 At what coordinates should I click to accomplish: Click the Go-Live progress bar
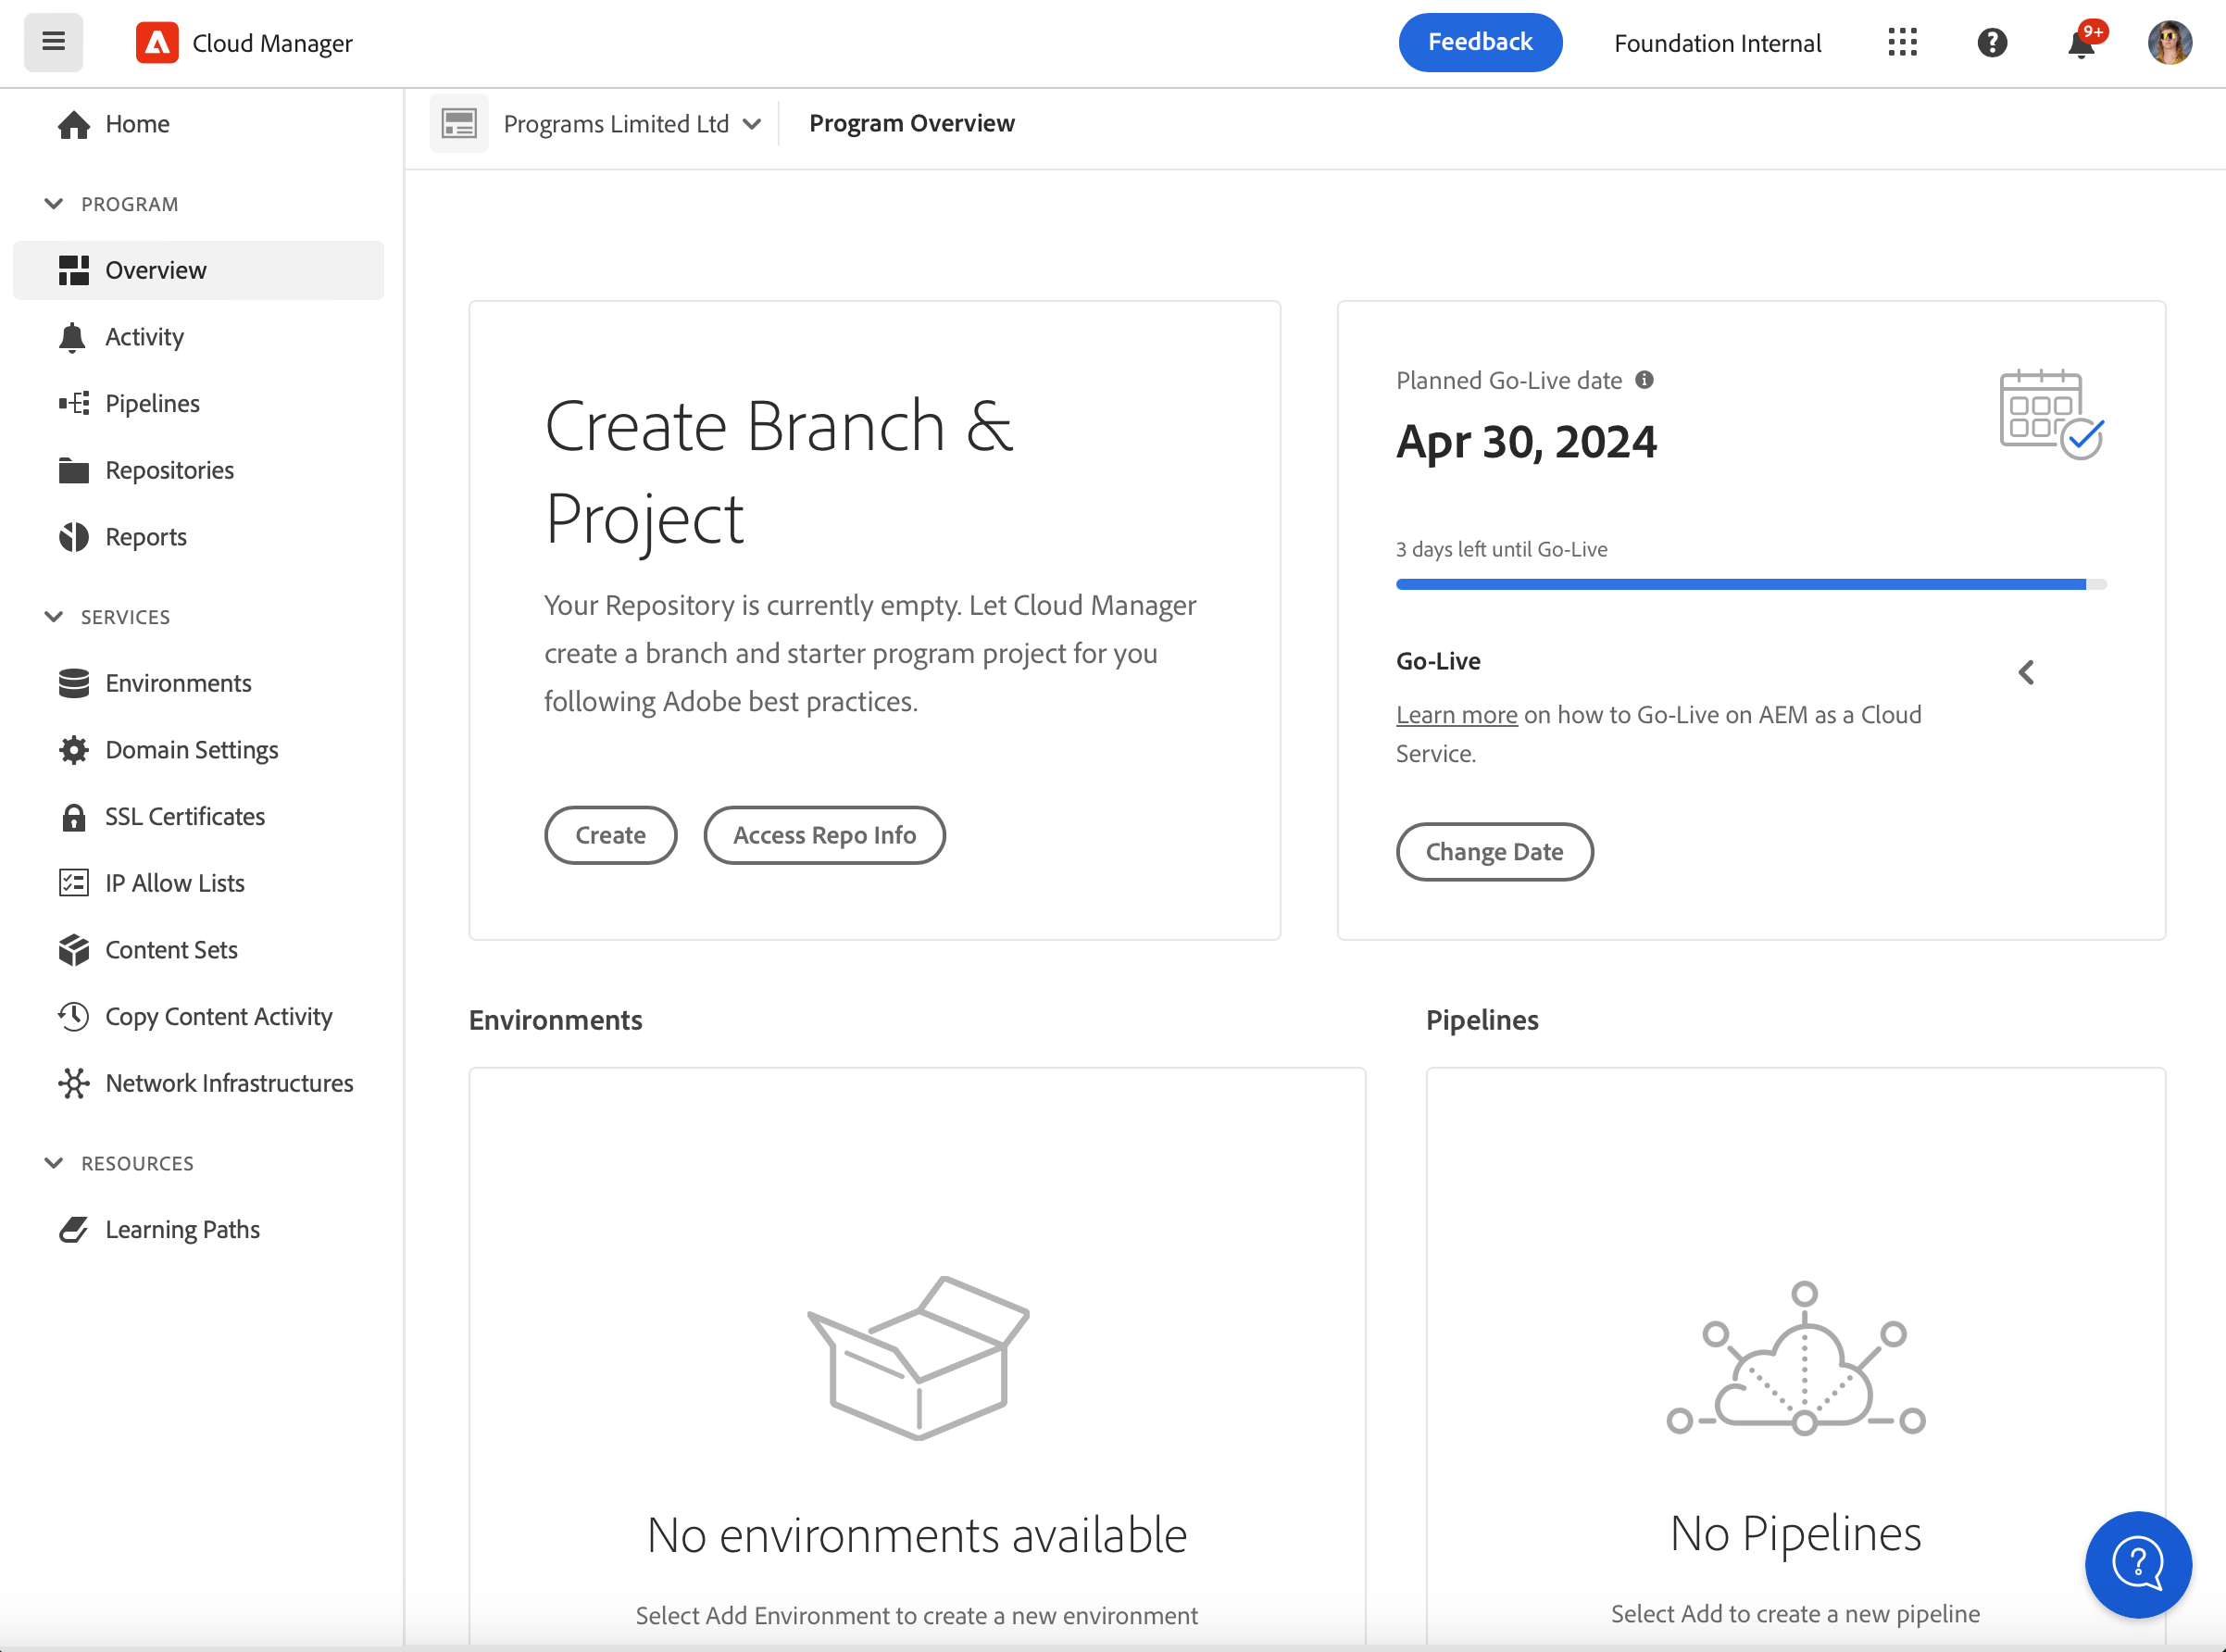[x=1750, y=584]
